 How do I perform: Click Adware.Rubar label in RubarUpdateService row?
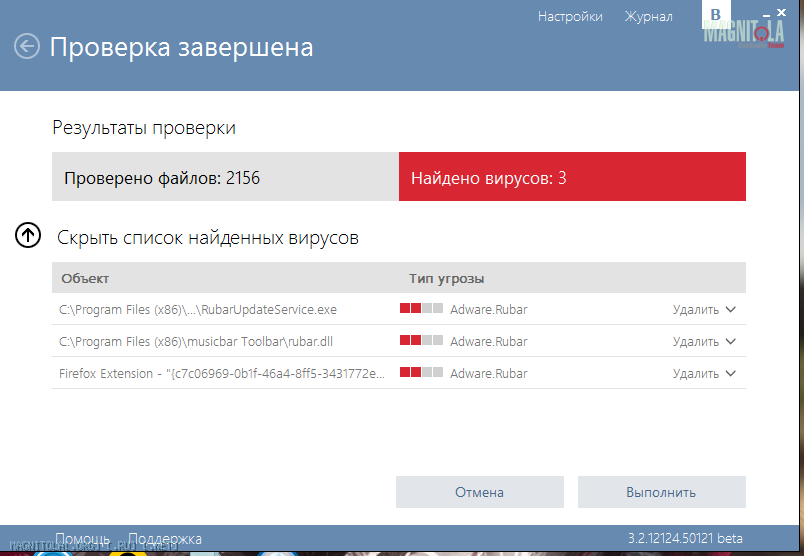pyautogui.click(x=489, y=310)
